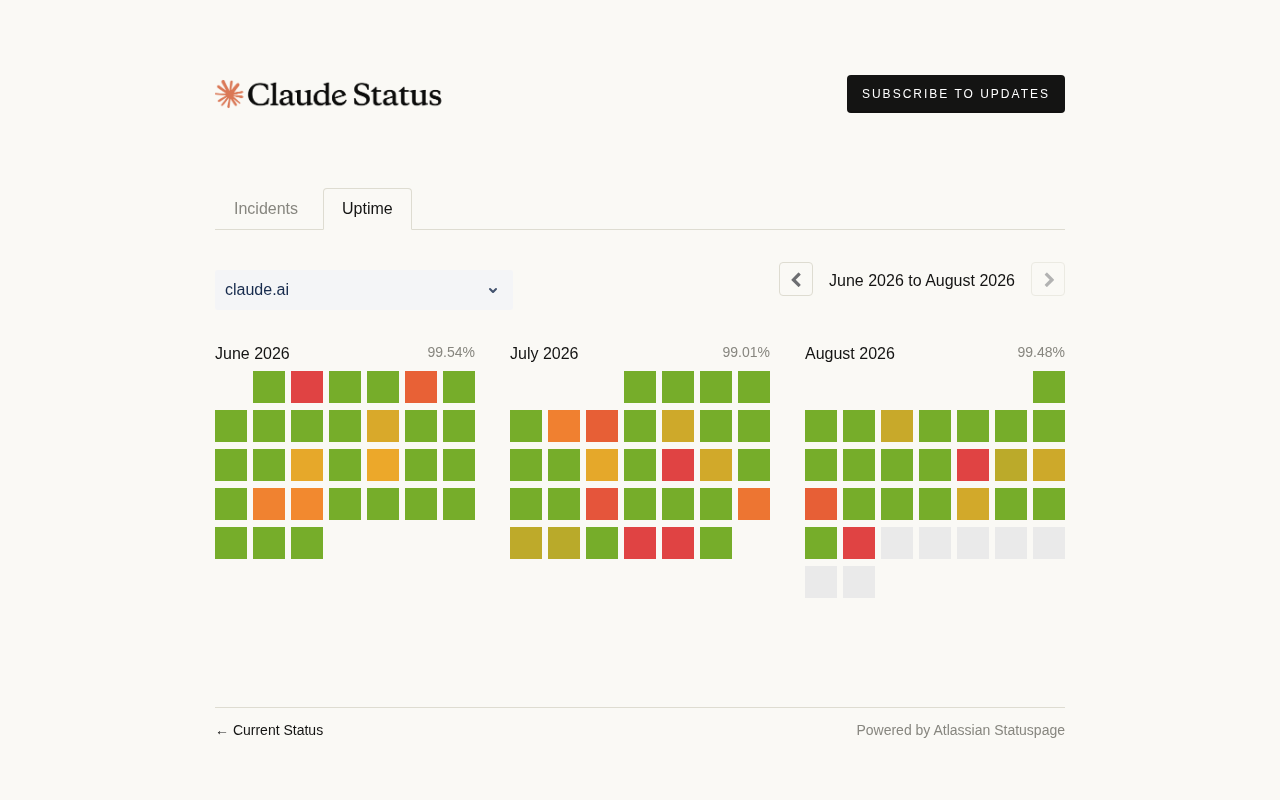This screenshot has width=1280, height=800.
Task: Select the red June 2 day square
Action: coord(307,387)
